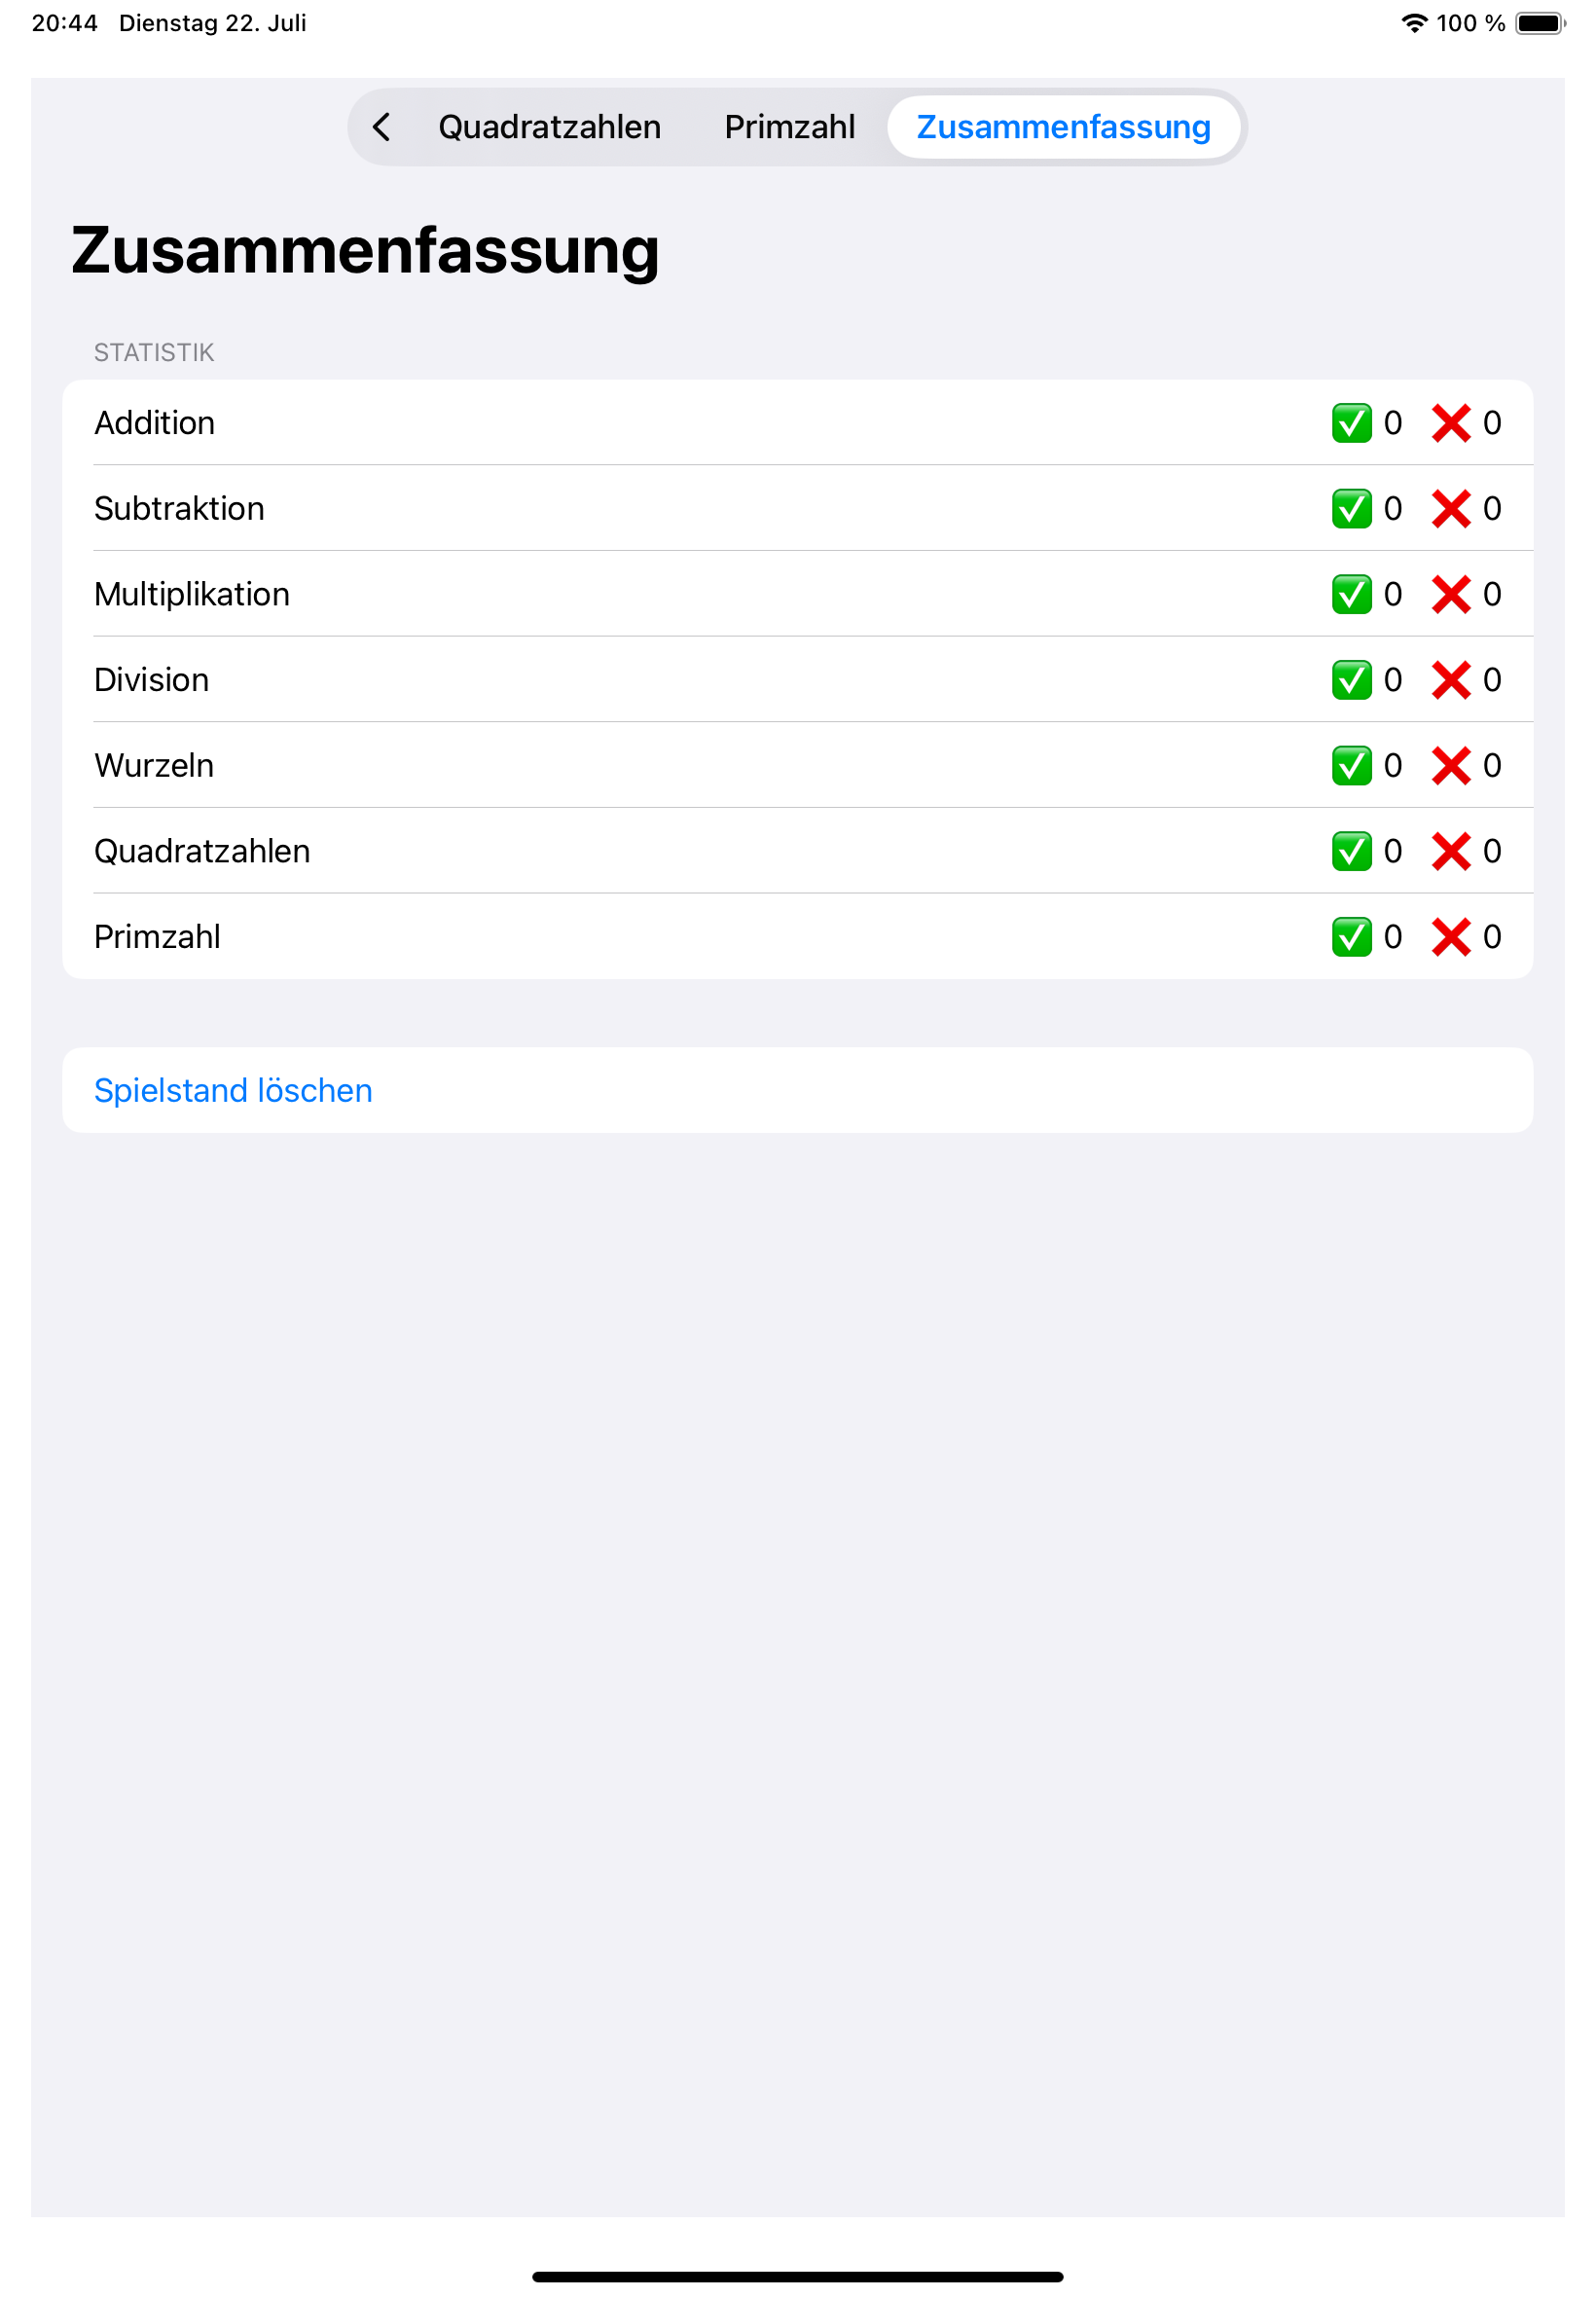The height and width of the screenshot is (2297, 1596).
Task: Tap the Division row label
Action: pyautogui.click(x=152, y=680)
